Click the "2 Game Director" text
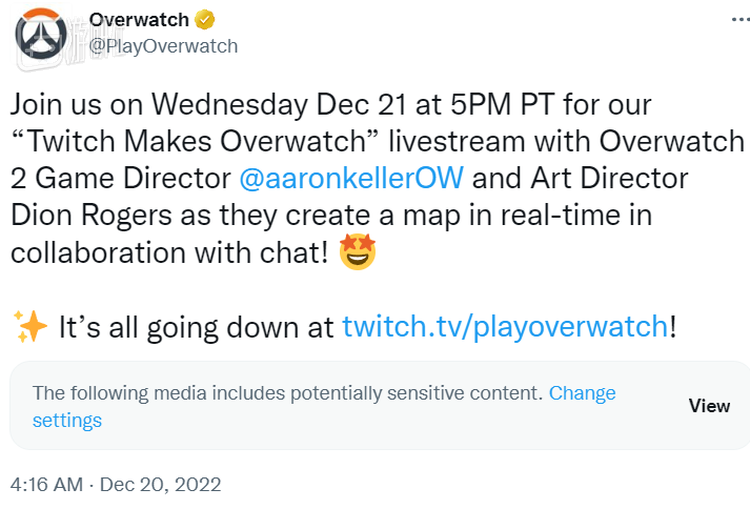 120,178
